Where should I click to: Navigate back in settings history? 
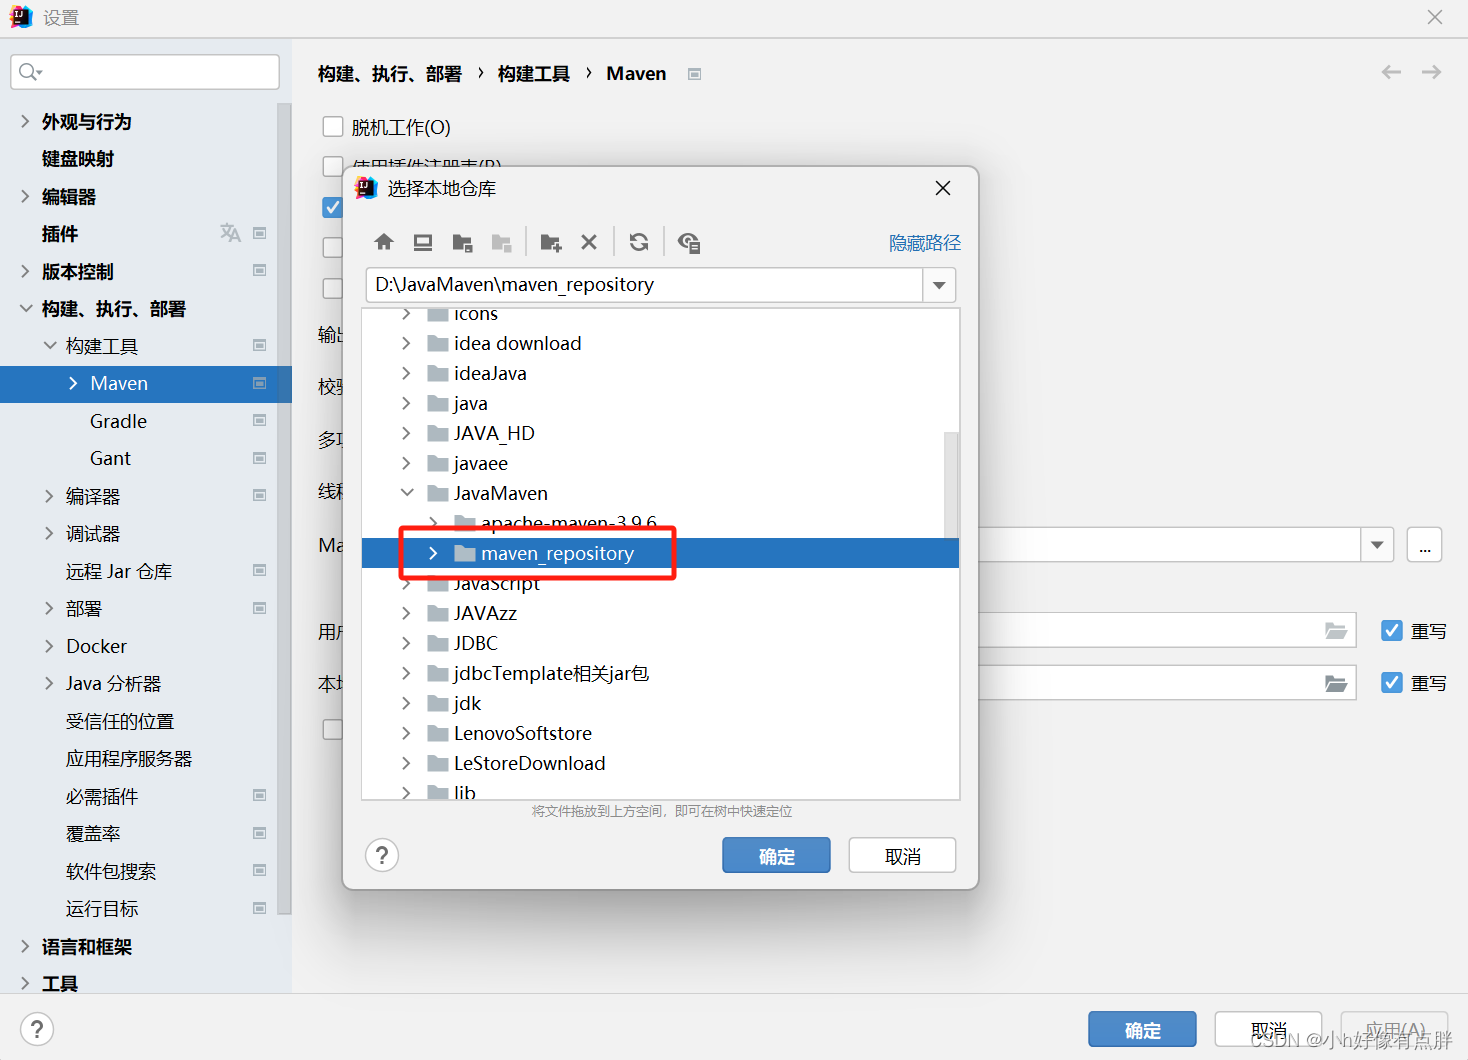1391,72
